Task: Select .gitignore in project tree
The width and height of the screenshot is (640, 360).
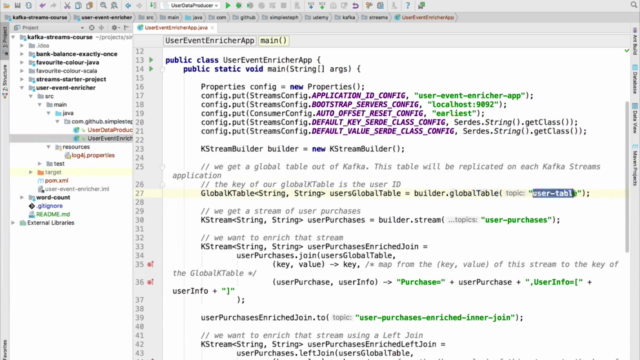Action: pyautogui.click(x=46, y=206)
